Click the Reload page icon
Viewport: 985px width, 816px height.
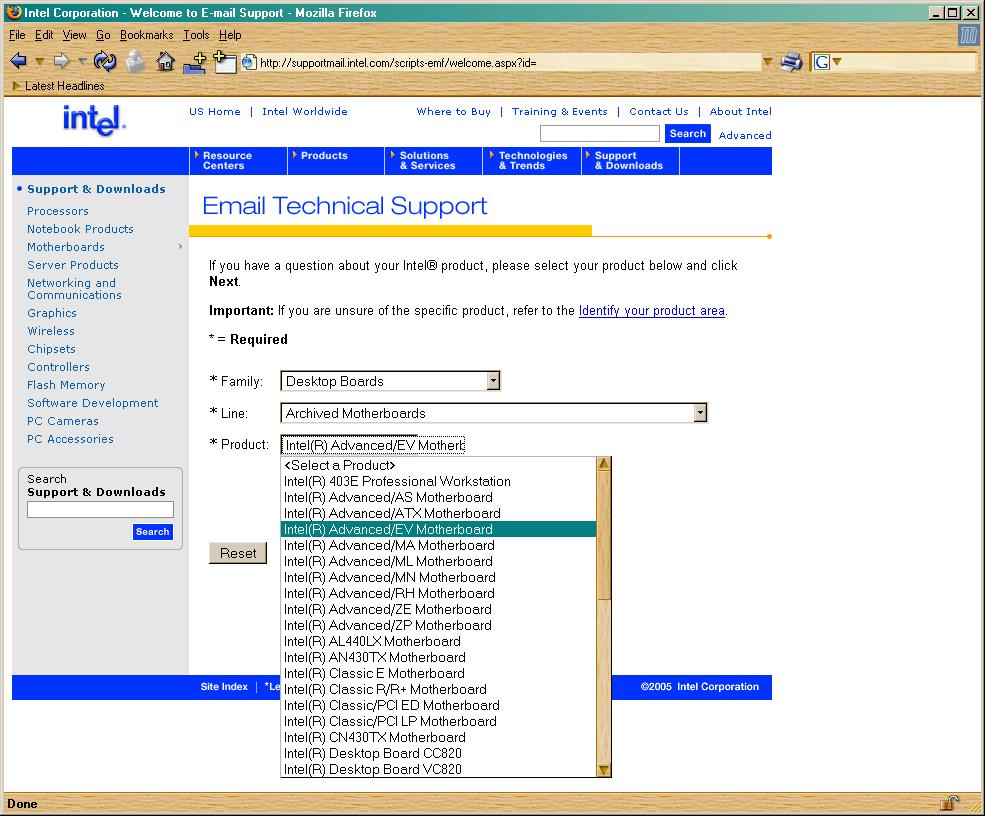tap(104, 61)
